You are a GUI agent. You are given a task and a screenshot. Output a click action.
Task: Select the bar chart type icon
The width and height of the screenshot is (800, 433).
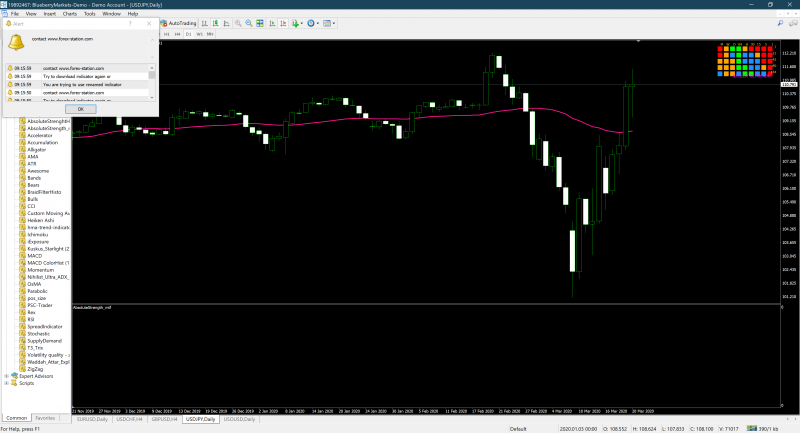pyautogui.click(x=205, y=23)
